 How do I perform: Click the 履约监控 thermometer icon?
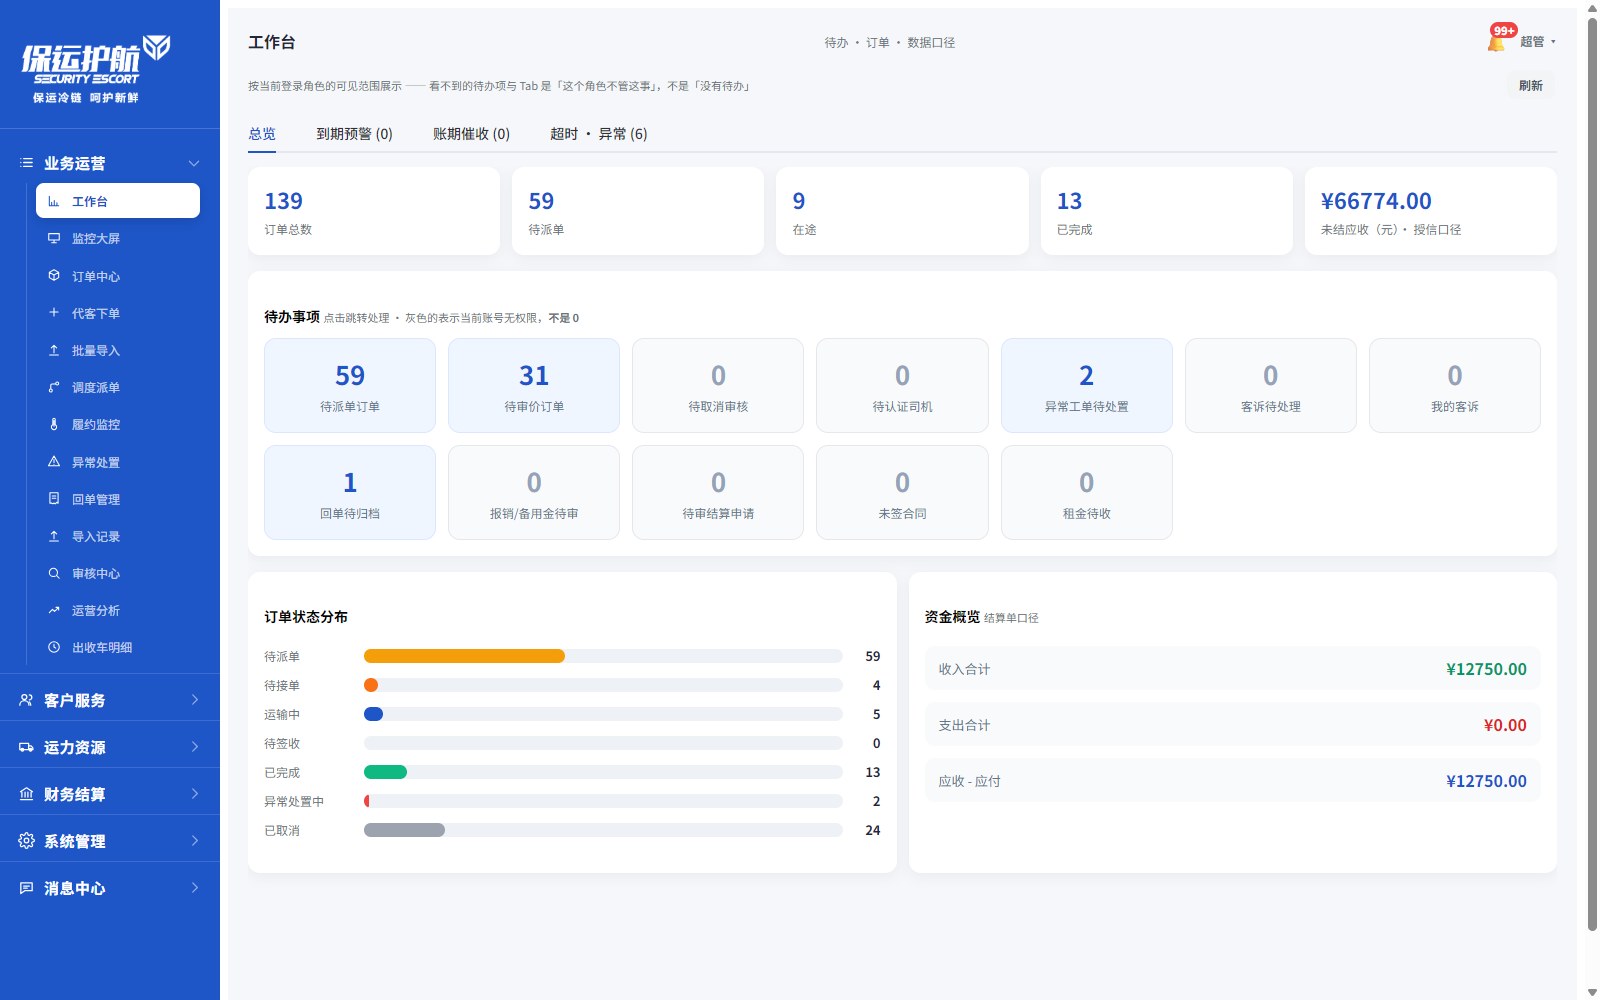54,424
